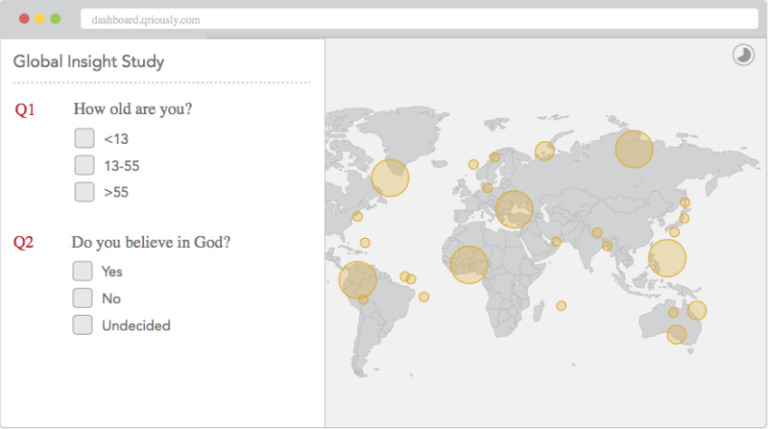Click the large bubble over North America
This screenshot has width=768, height=429.
[390, 178]
